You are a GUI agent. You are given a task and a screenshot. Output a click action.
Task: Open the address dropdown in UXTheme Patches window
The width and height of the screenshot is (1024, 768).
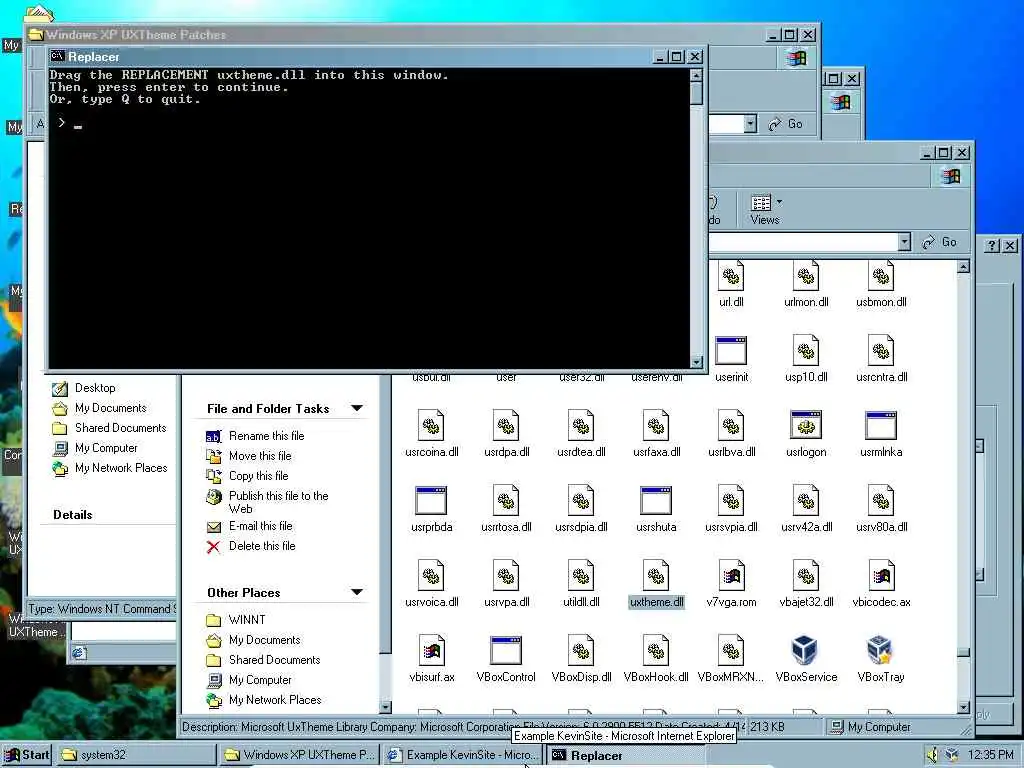point(750,123)
